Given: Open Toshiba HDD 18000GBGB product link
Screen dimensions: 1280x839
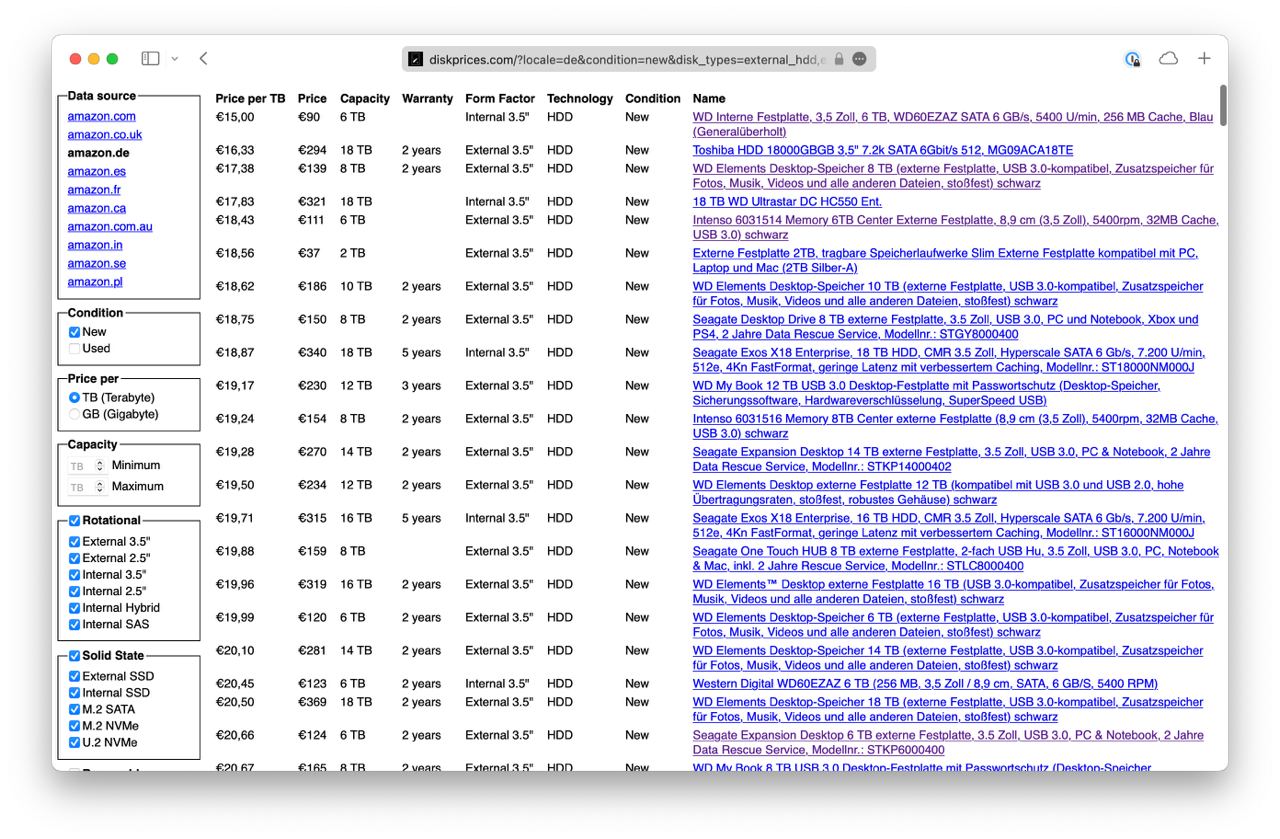Looking at the screenshot, I should tap(883, 150).
